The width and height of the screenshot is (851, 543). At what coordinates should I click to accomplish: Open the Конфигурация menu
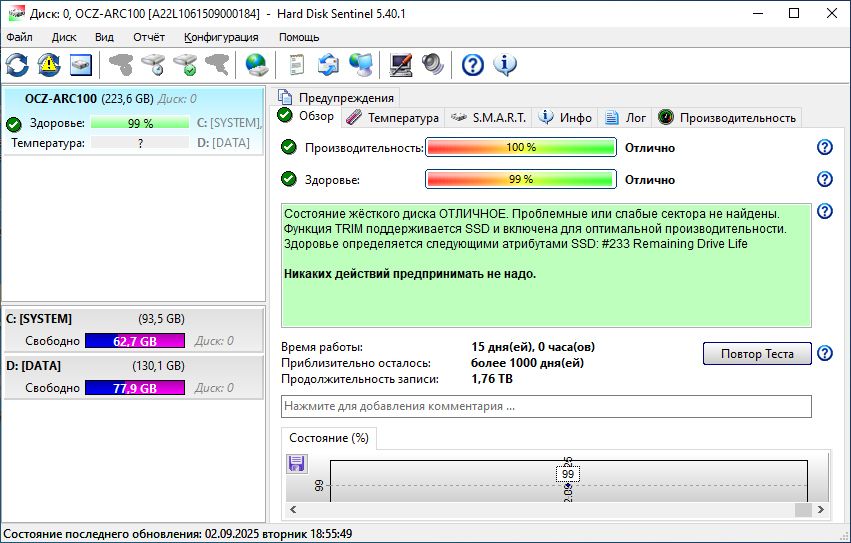coord(221,37)
